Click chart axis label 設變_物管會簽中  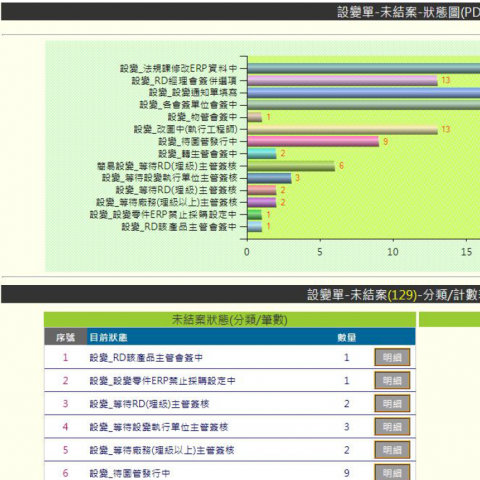(202, 117)
